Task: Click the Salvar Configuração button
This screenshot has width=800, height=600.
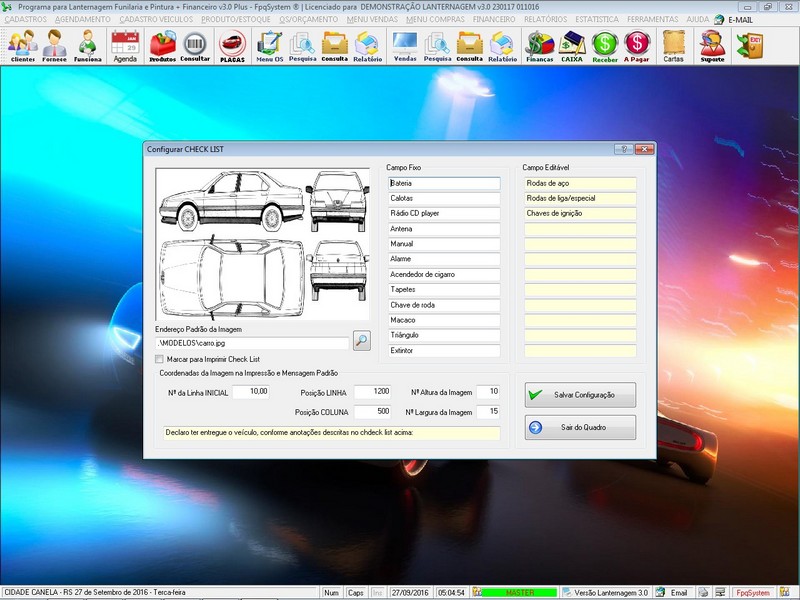Action: coord(580,395)
